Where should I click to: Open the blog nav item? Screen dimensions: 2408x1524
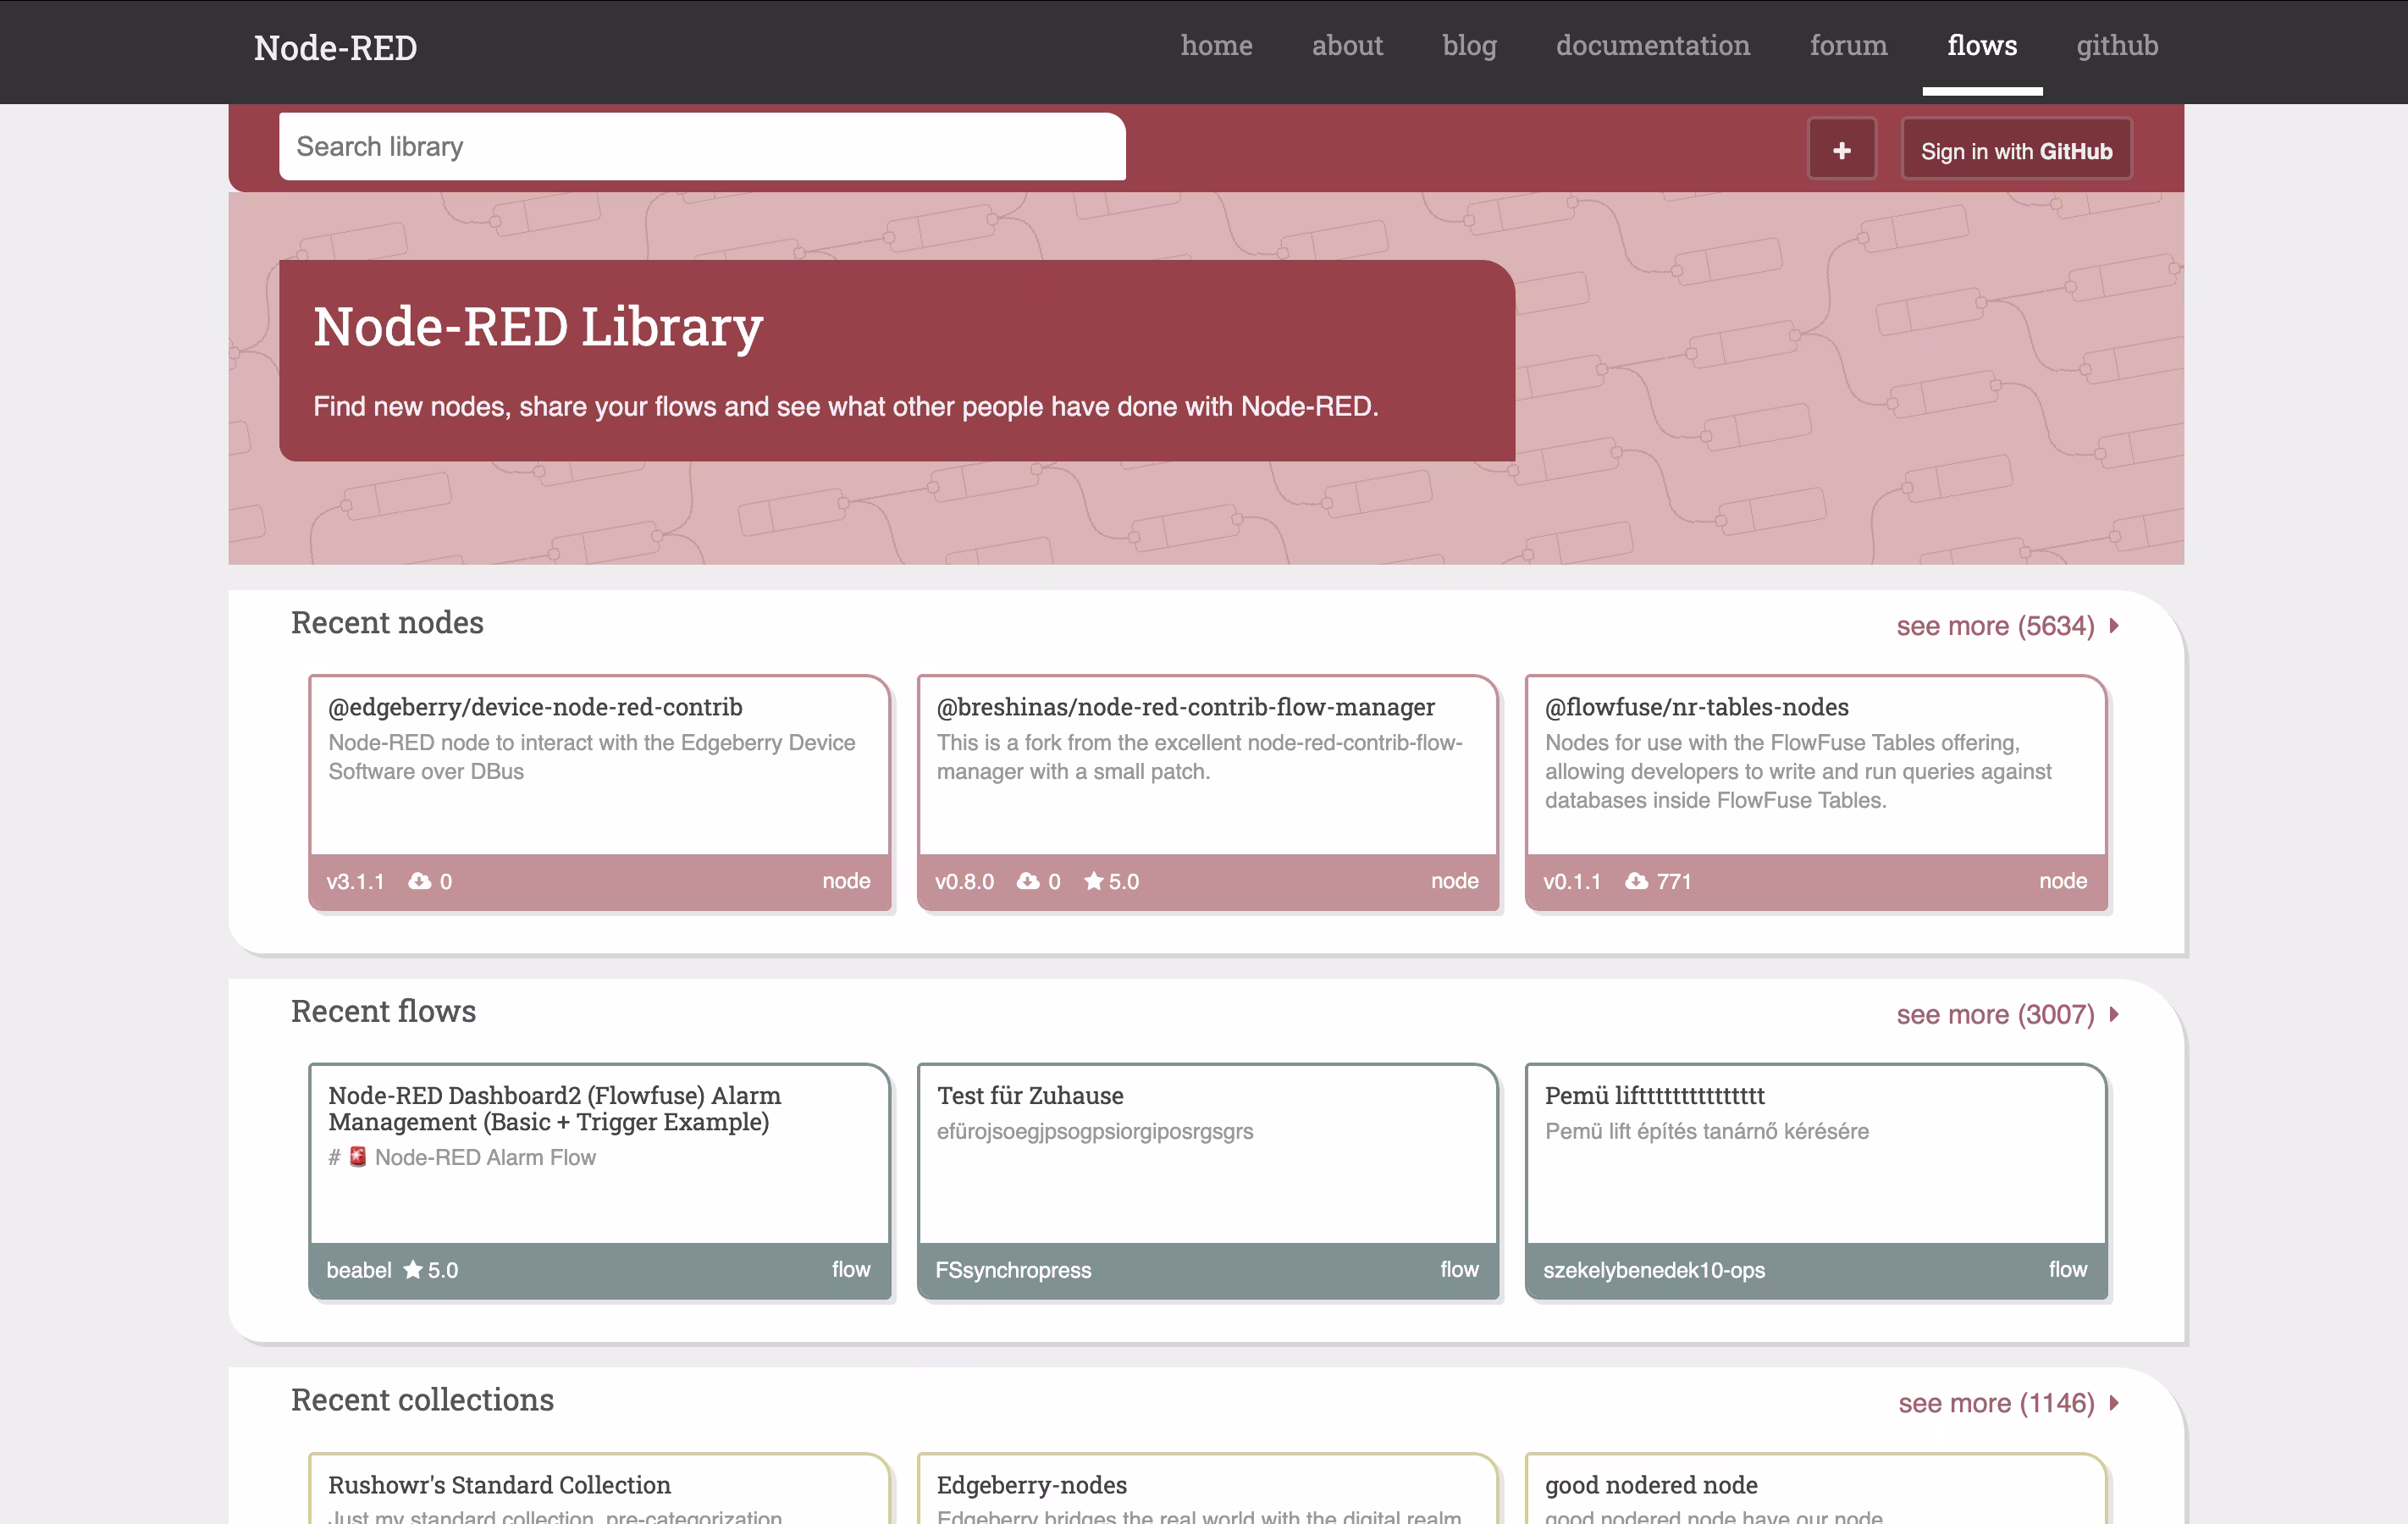1468,45
